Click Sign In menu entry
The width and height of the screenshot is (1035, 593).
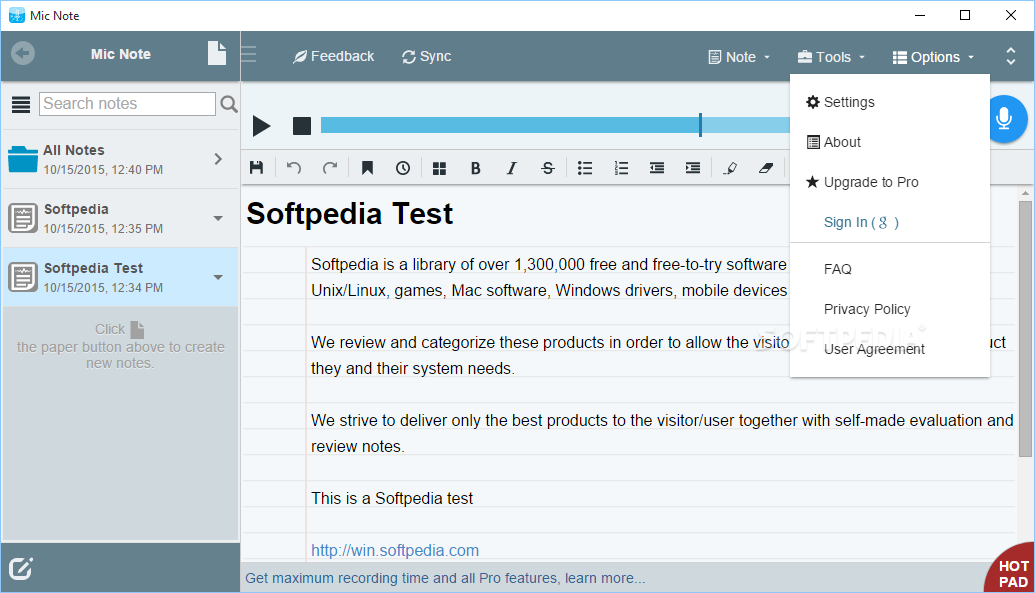click(x=889, y=223)
